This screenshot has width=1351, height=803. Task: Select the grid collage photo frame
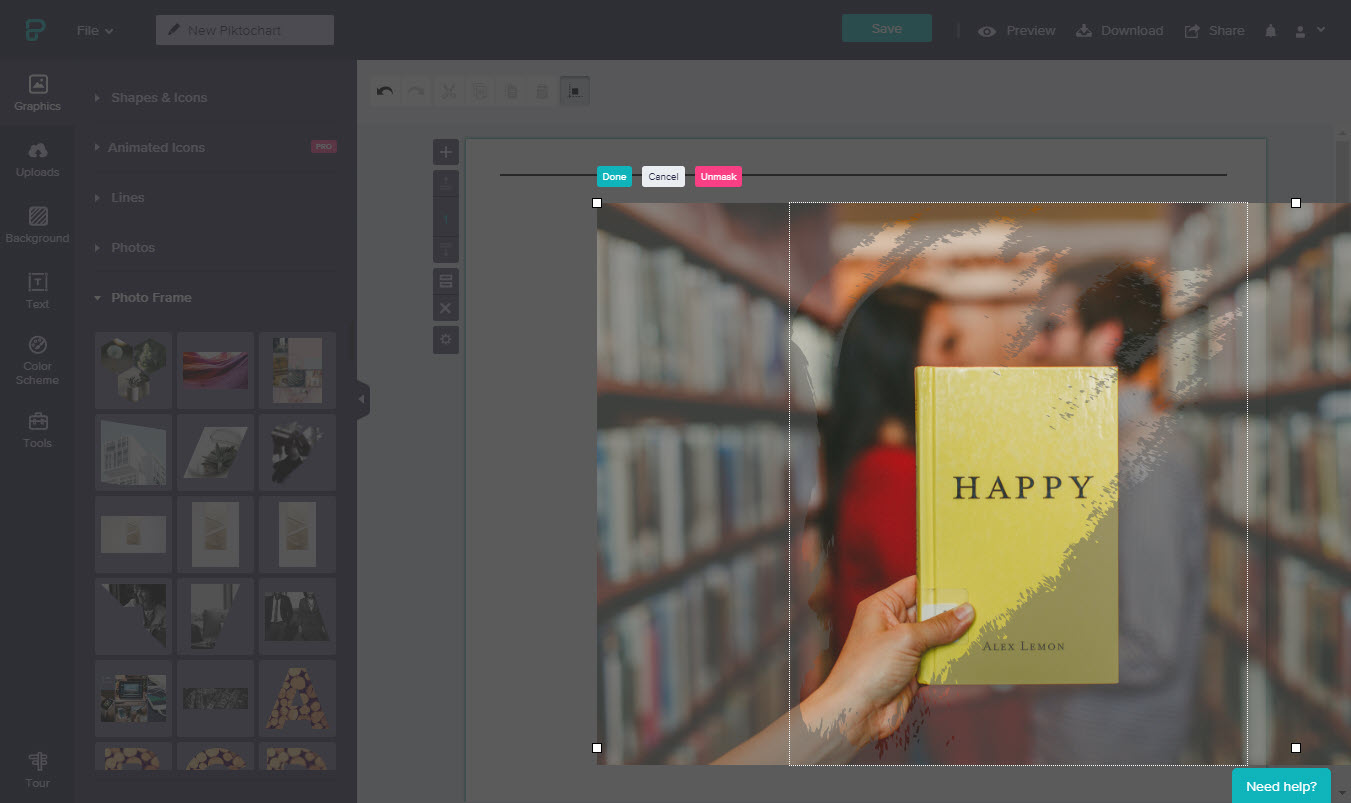coord(298,370)
